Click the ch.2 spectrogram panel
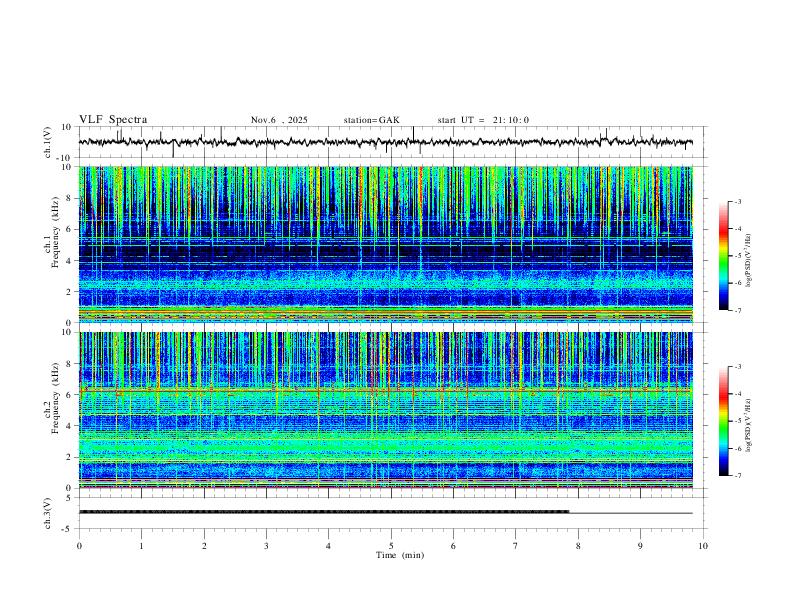Image resolution: width=792 pixels, height=612 pixels. pyautogui.click(x=386, y=410)
